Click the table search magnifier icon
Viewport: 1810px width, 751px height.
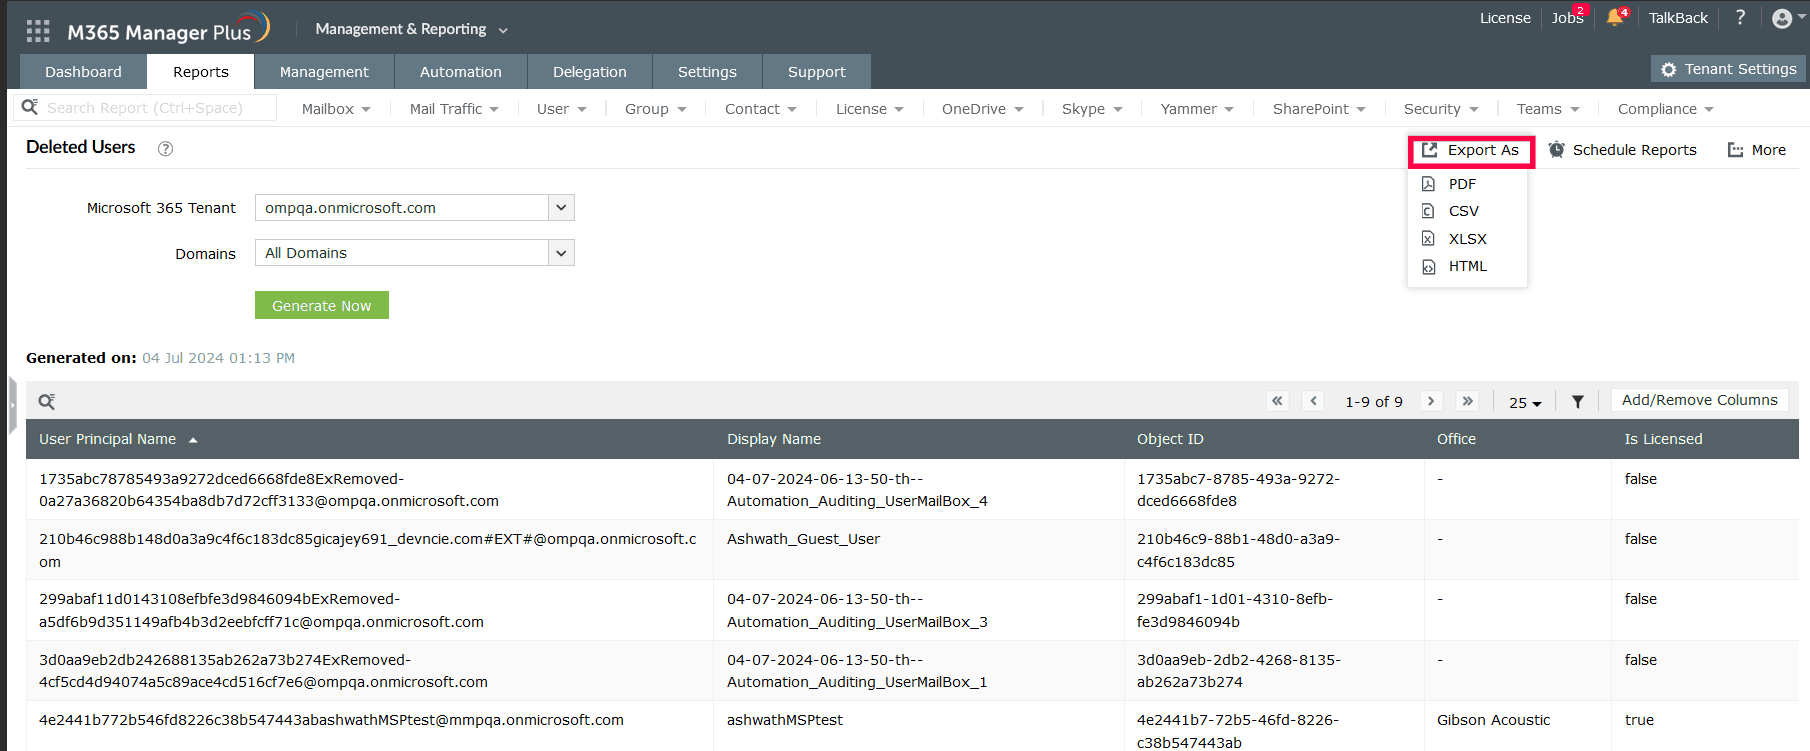tap(47, 402)
